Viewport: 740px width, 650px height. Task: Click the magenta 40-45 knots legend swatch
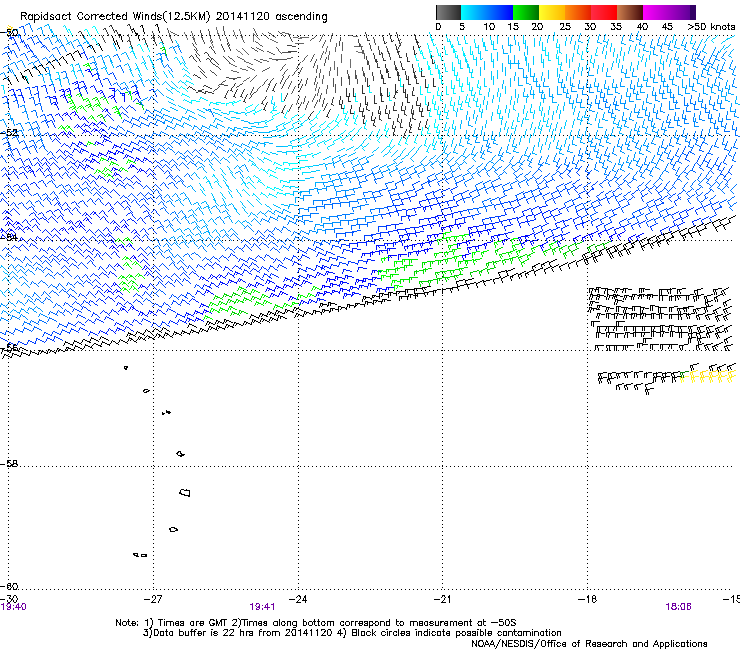656,12
